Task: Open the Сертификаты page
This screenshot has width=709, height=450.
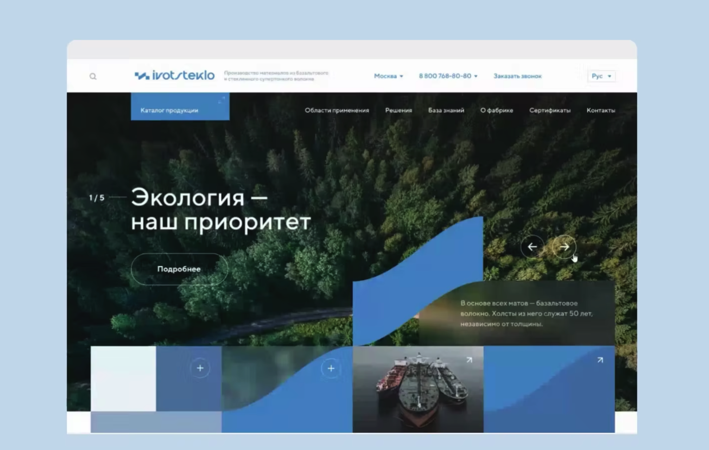Action: coord(550,110)
